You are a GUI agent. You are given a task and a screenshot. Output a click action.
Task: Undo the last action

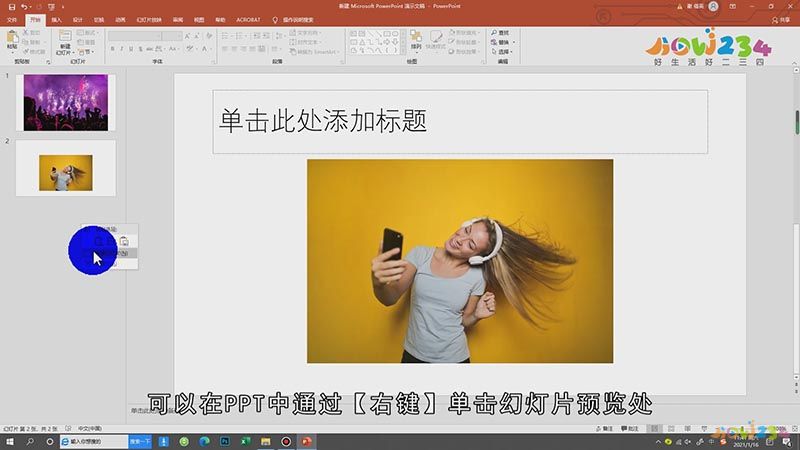pyautogui.click(x=23, y=7)
